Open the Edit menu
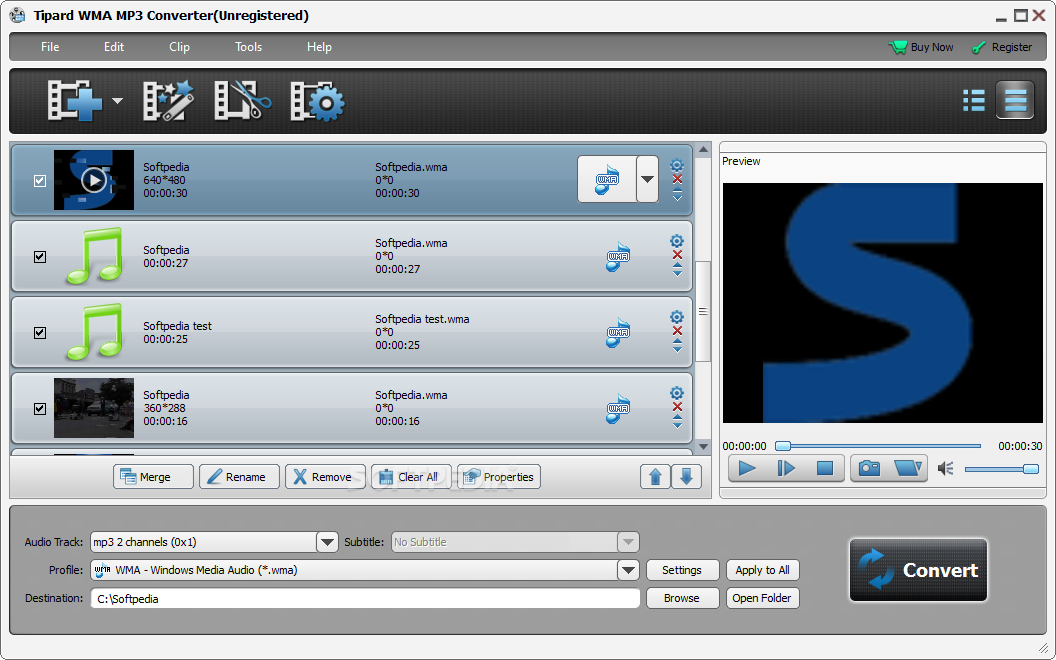This screenshot has height=660, width=1056. click(114, 47)
